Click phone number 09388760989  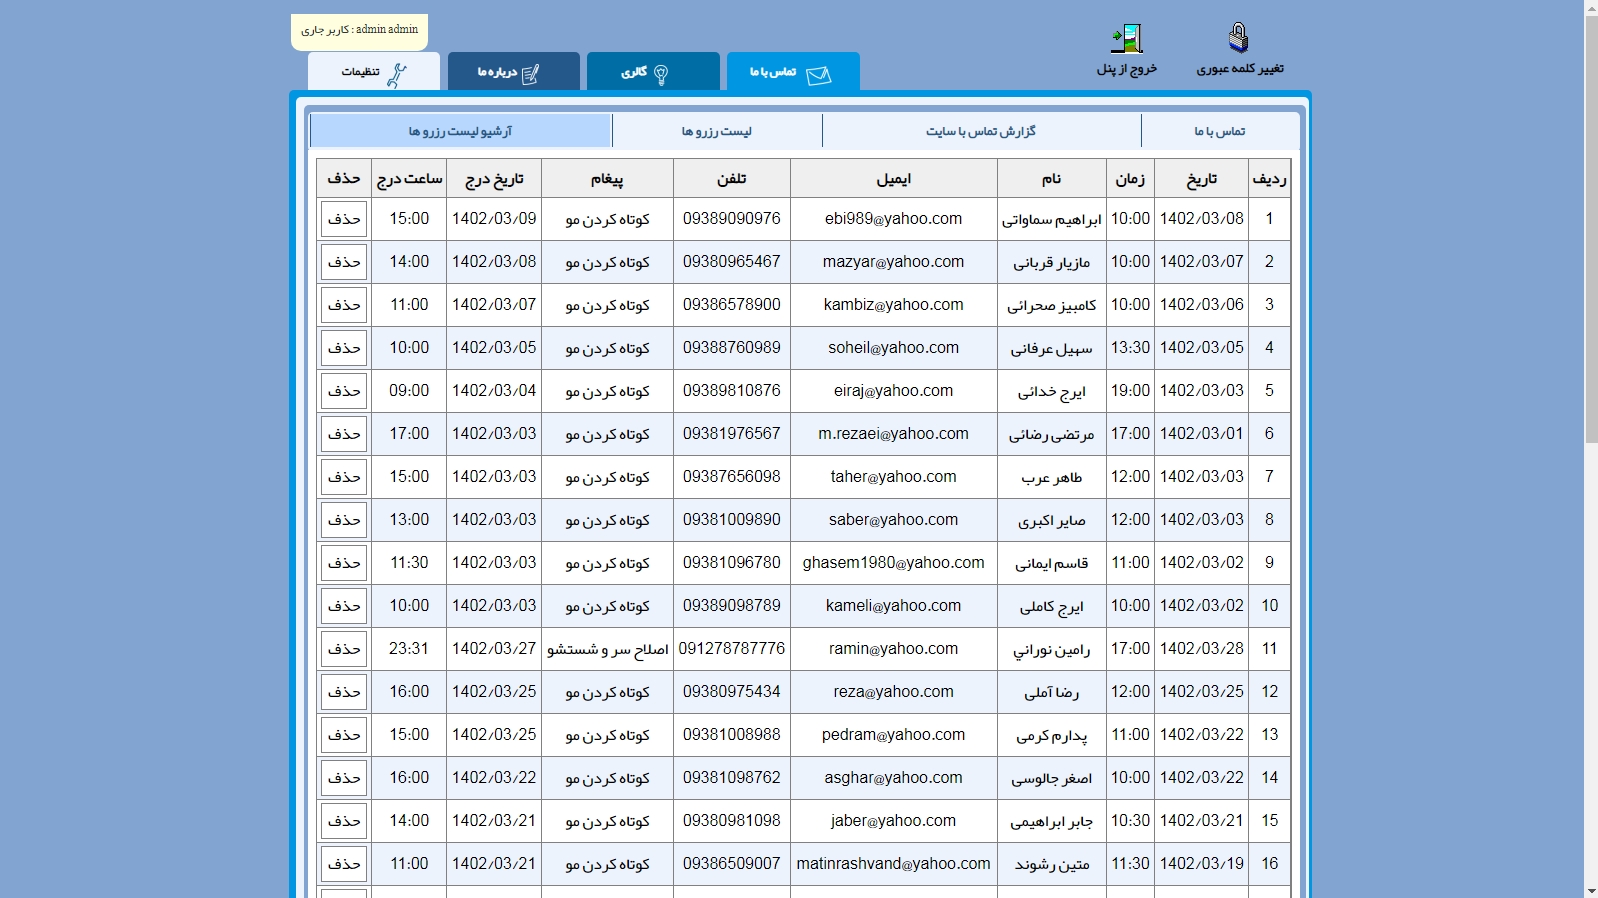[732, 348]
